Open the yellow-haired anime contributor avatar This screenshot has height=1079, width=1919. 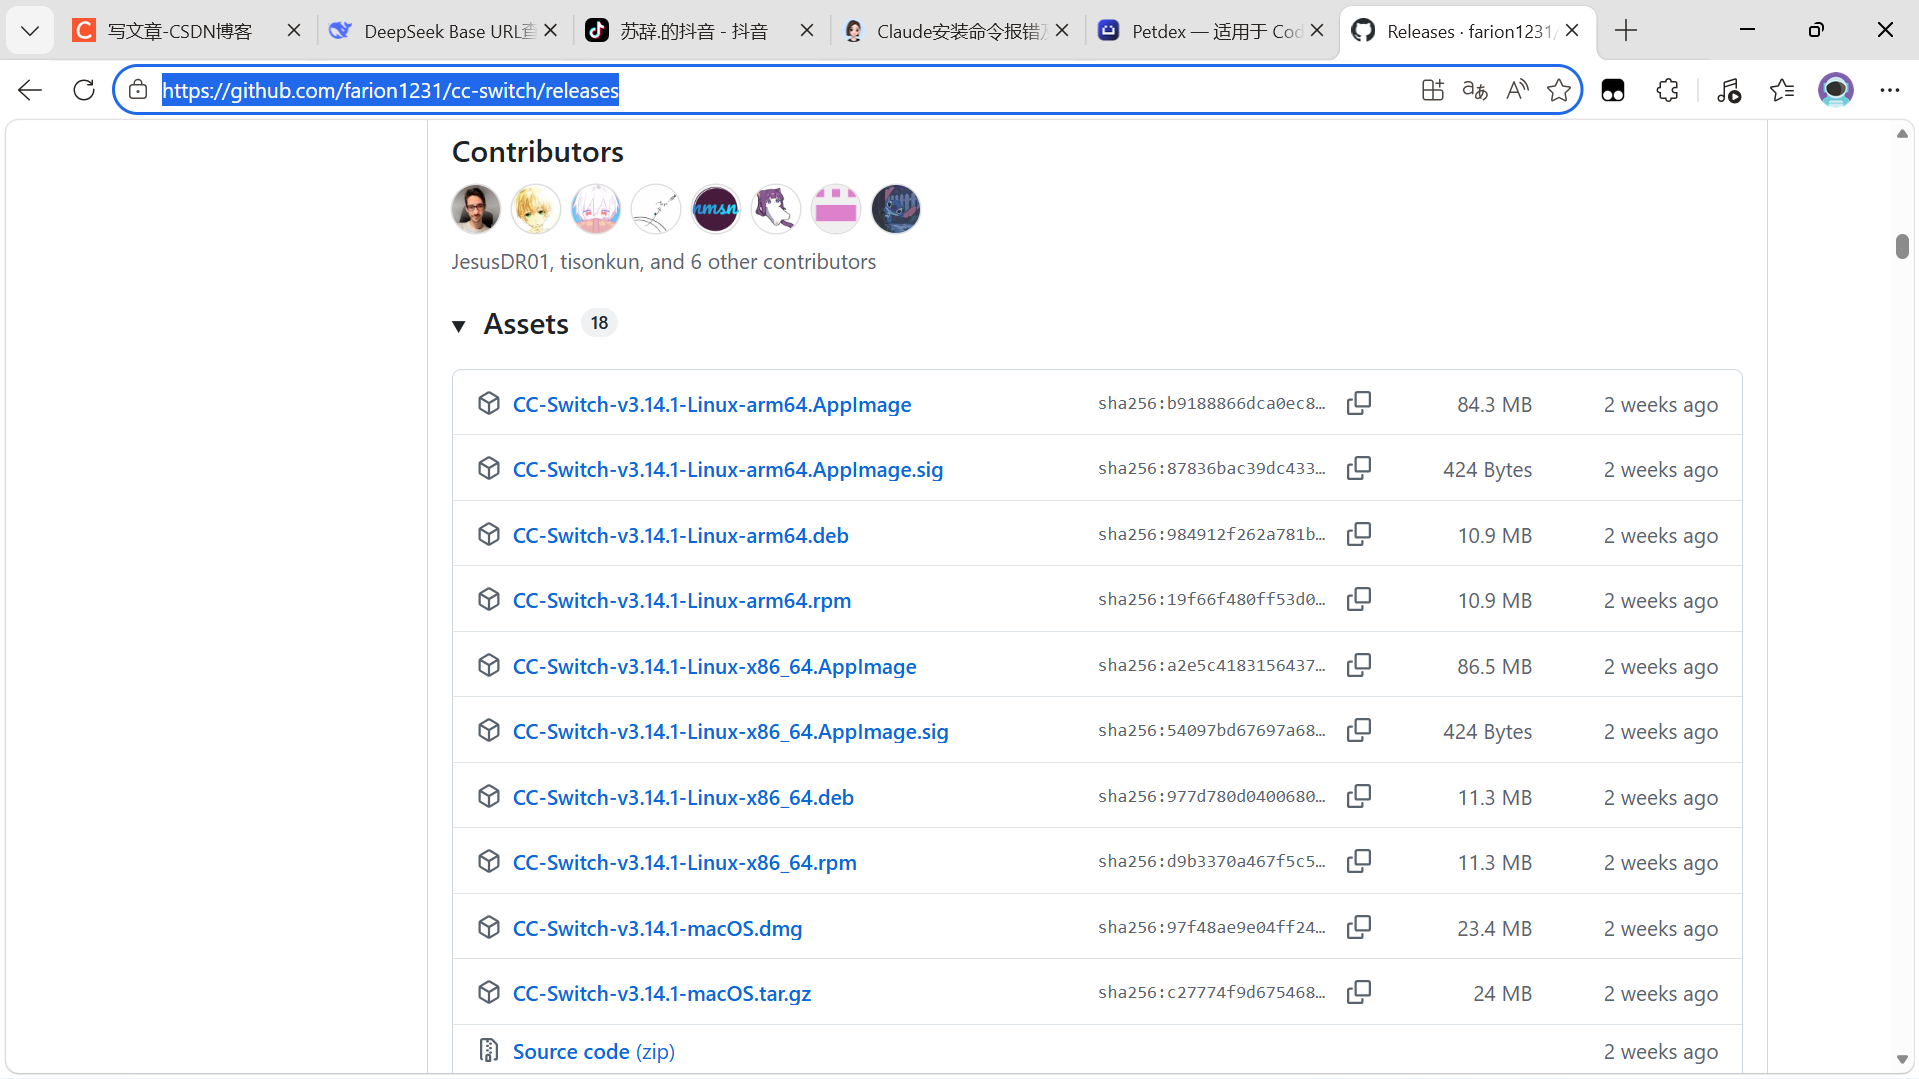[536, 209]
